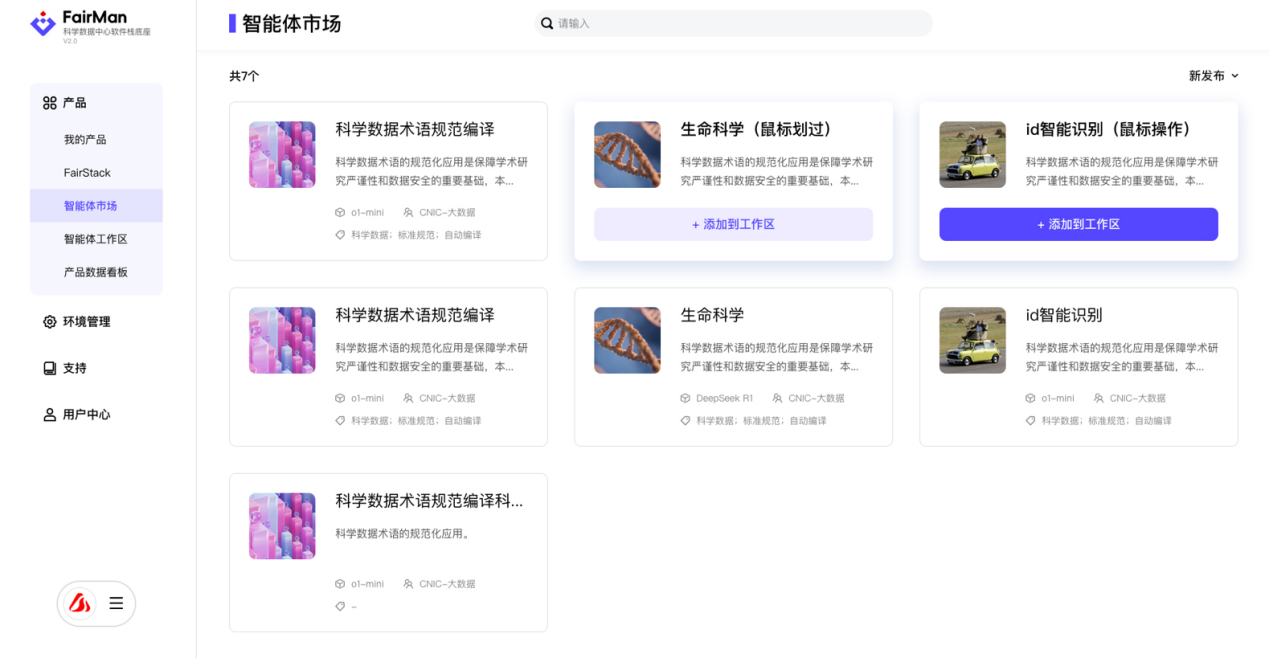Click the FairMan logo icon
1269x658 pixels.
43,24
